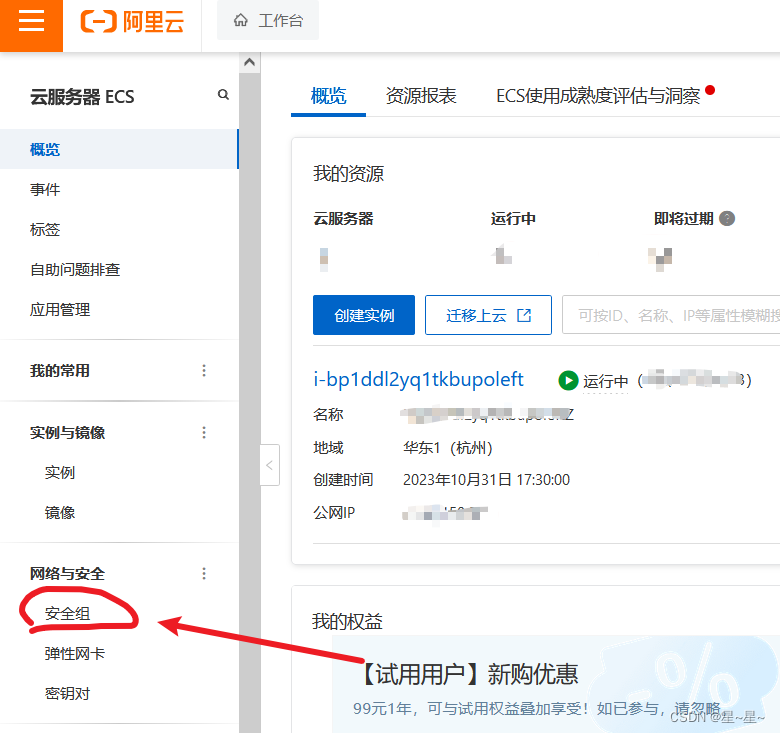Switch to the 概览 tab
The width and height of the screenshot is (780, 733).
[328, 96]
